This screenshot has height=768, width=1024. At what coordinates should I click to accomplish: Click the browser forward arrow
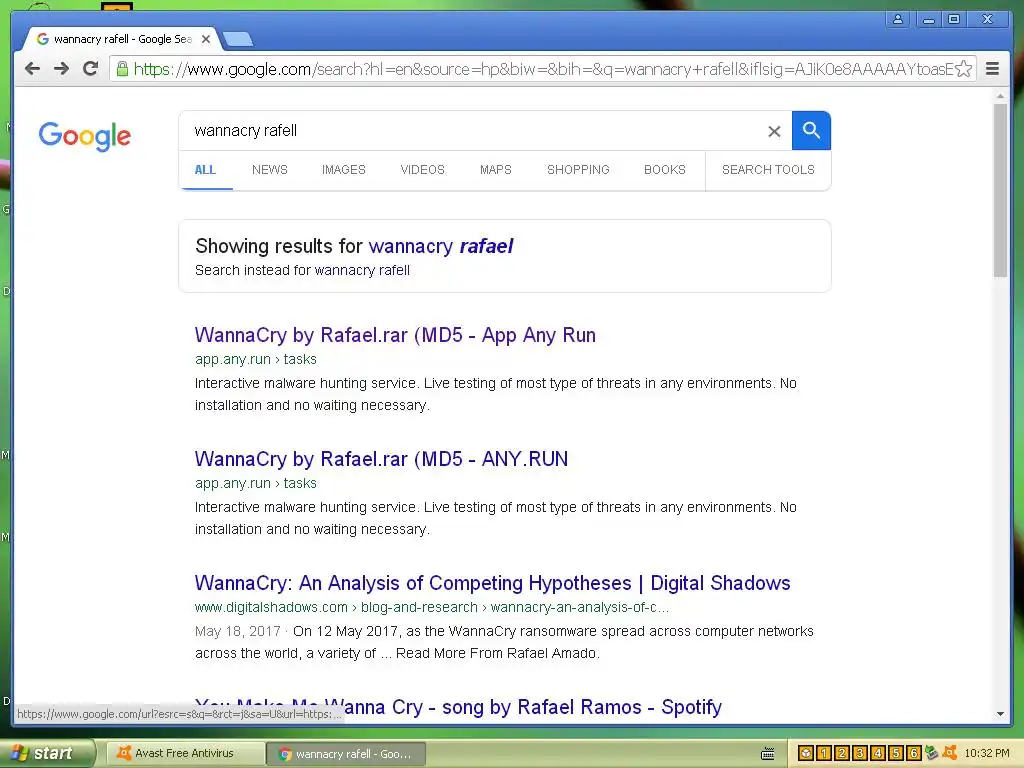[61, 69]
